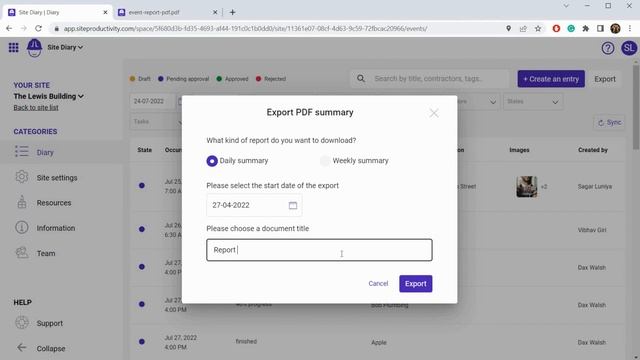Open the image thumbnail in first row

point(527,187)
